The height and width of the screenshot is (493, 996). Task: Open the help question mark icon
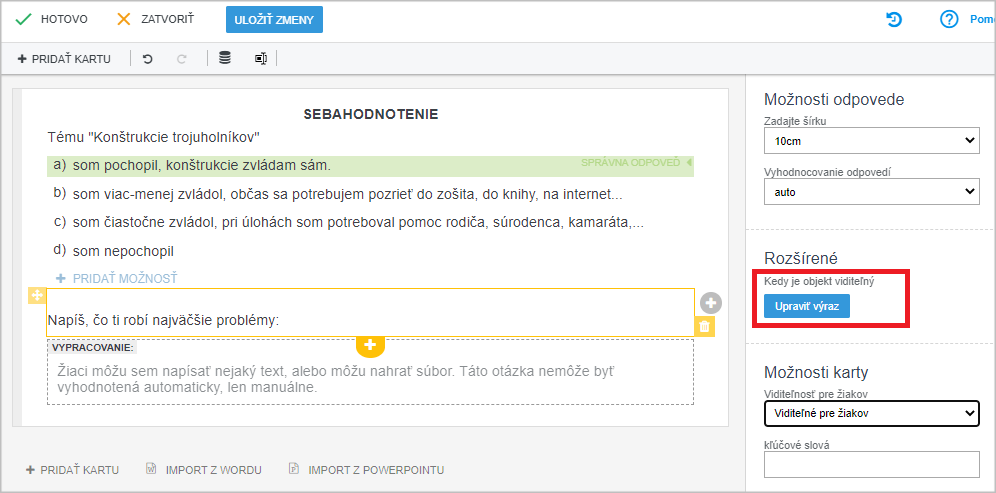pos(949,20)
